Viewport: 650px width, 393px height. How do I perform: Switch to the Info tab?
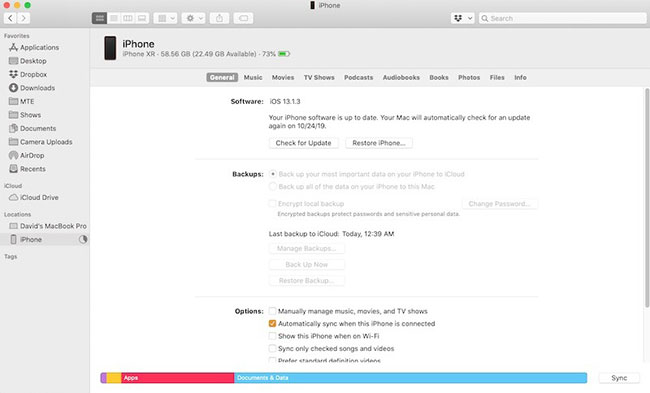coord(520,78)
